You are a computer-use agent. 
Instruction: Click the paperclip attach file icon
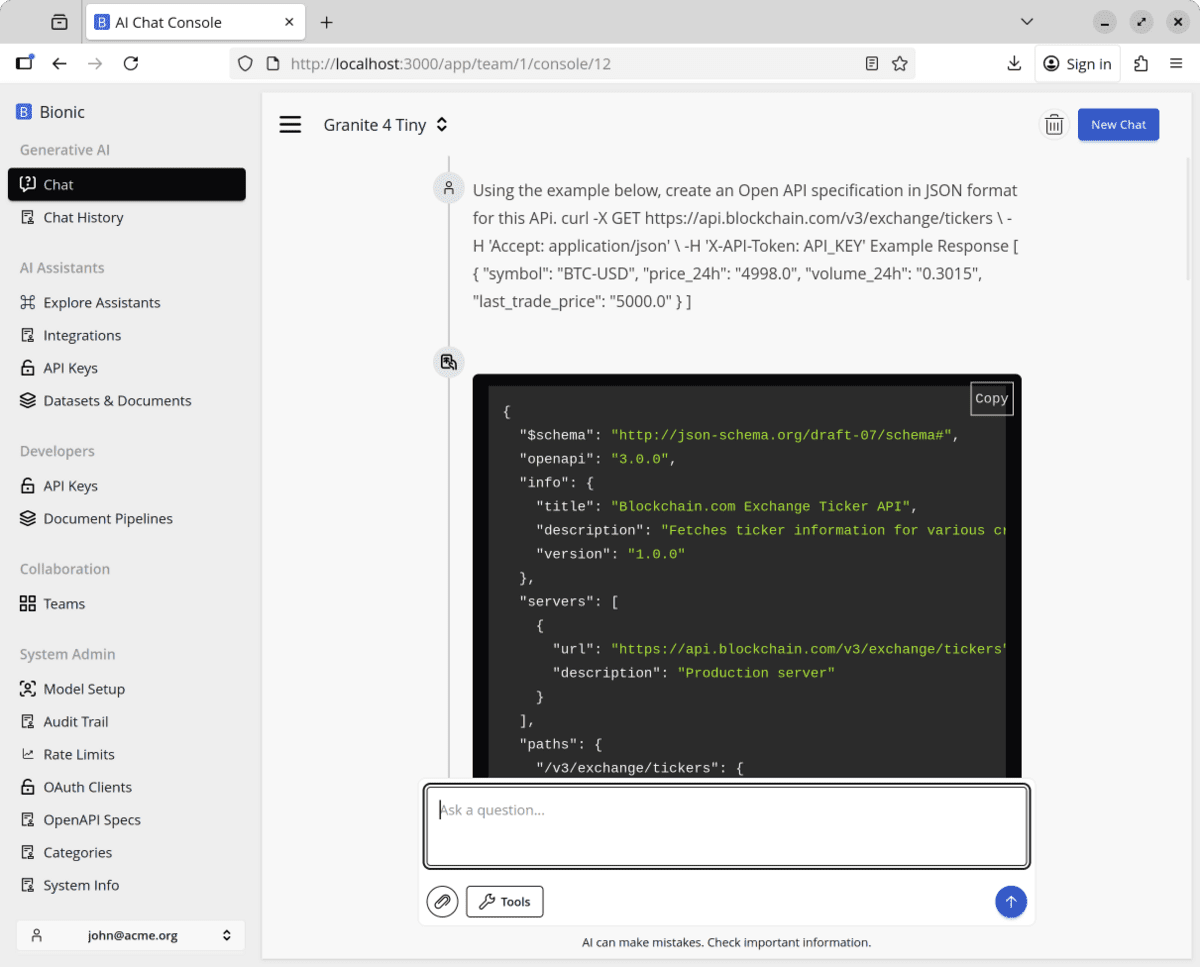(441, 901)
